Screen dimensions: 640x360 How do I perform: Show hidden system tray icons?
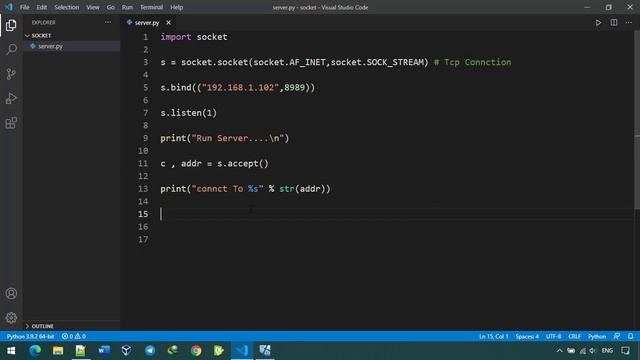(x=559, y=351)
